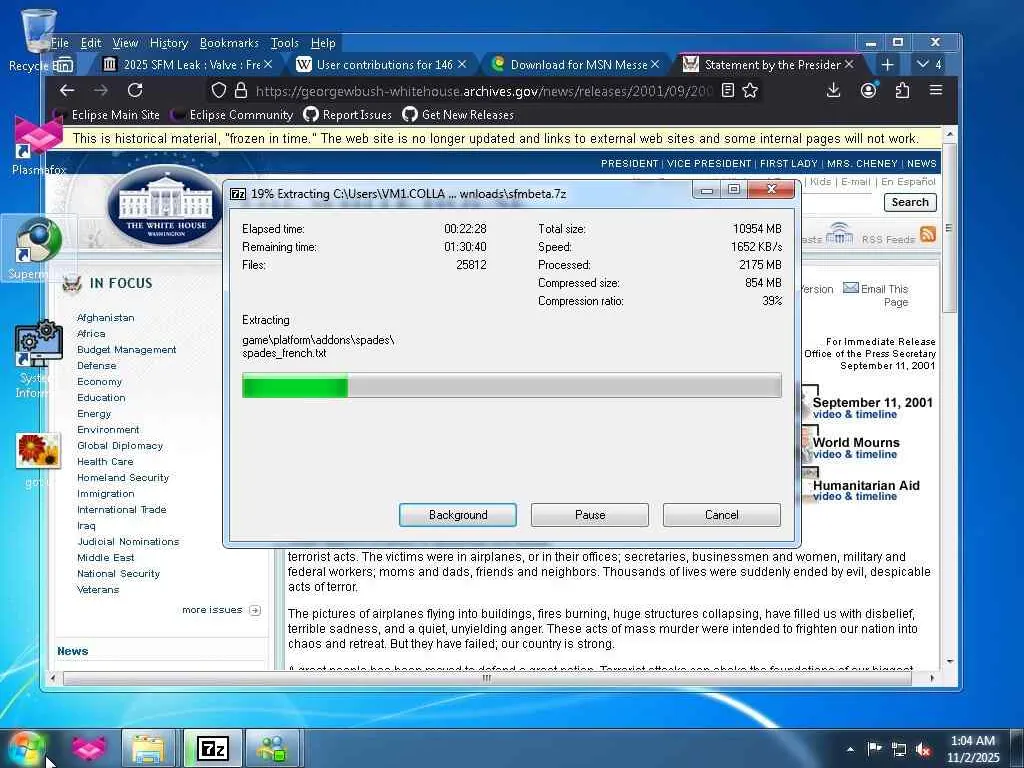Screen dimensions: 1024x768
Task: Expand the list all tabs chevron
Action: (x=923, y=64)
